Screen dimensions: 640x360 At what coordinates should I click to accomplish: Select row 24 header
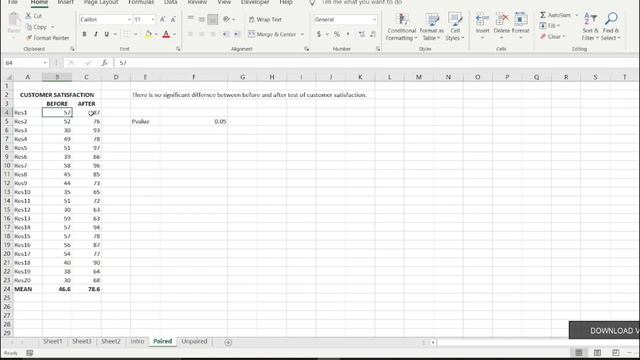click(7, 289)
